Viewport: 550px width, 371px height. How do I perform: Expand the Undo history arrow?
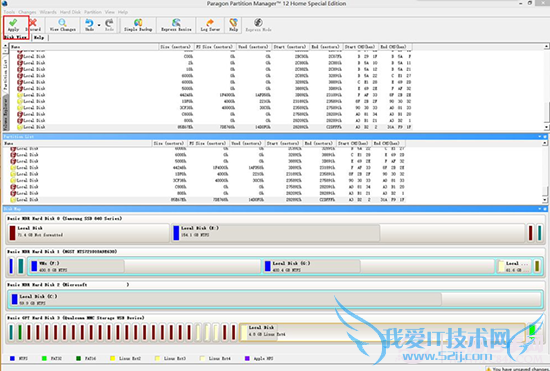coord(99,25)
